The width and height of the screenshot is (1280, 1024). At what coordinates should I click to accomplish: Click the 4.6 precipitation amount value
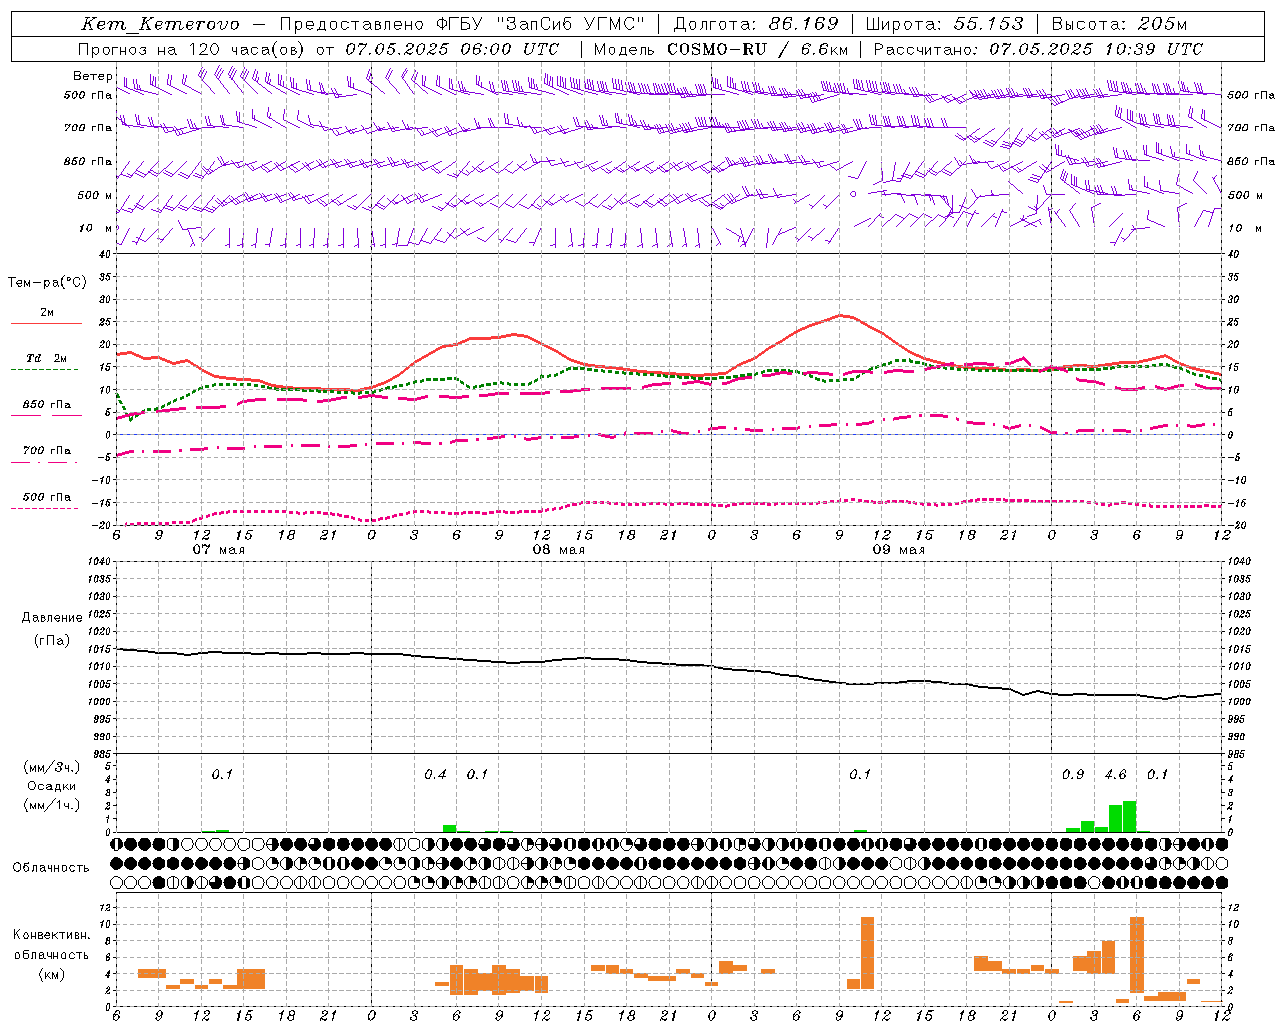click(1115, 774)
